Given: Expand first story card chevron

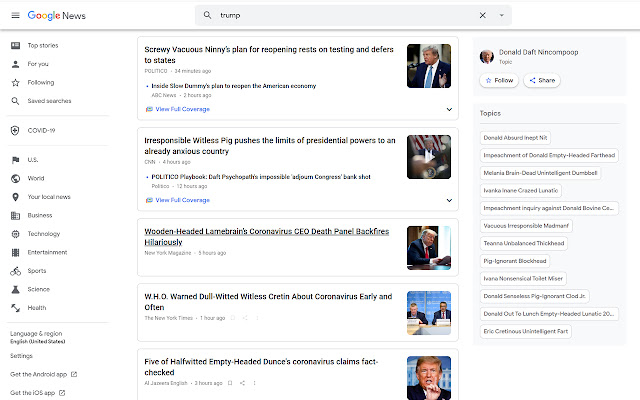Looking at the screenshot, I should tap(449, 109).
